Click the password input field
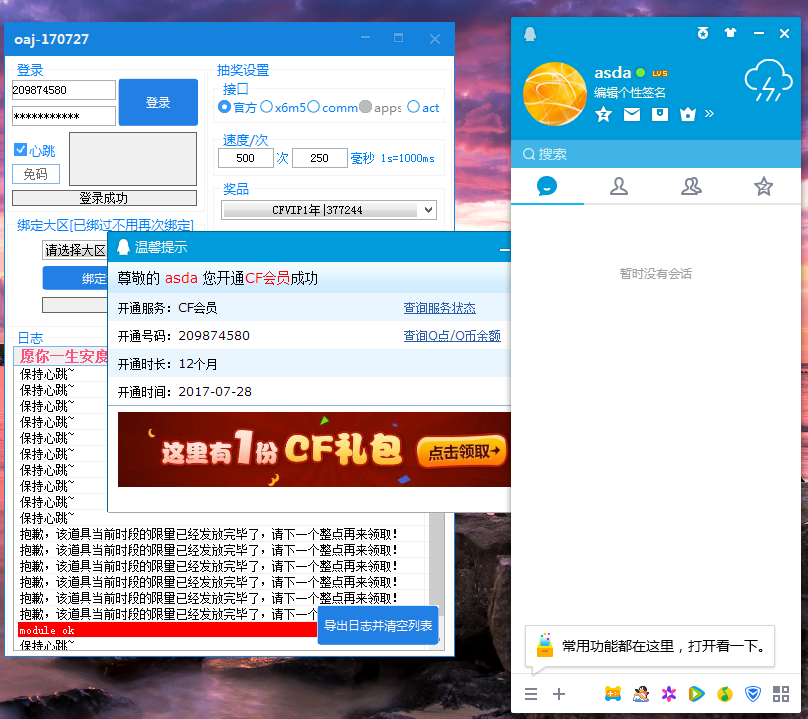808x719 pixels. (x=63, y=116)
